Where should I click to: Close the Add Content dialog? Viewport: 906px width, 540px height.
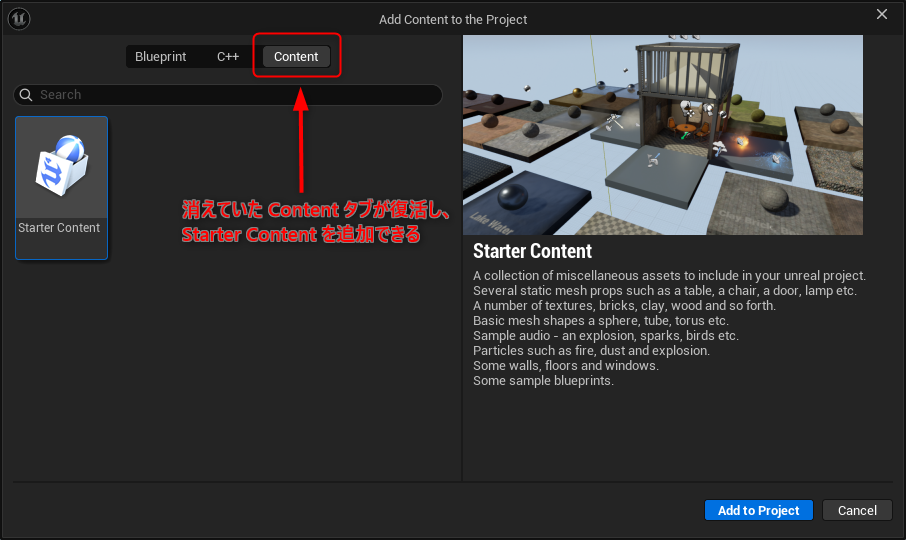click(x=881, y=14)
